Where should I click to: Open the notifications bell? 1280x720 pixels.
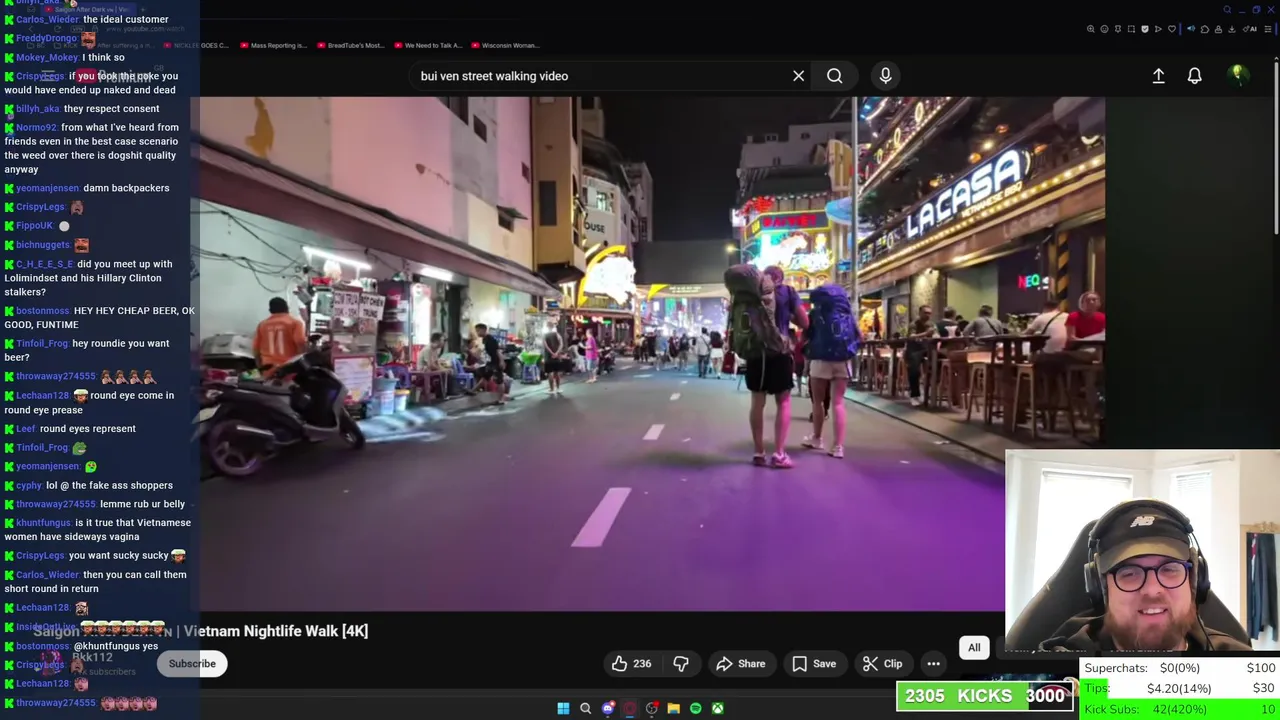click(1194, 76)
